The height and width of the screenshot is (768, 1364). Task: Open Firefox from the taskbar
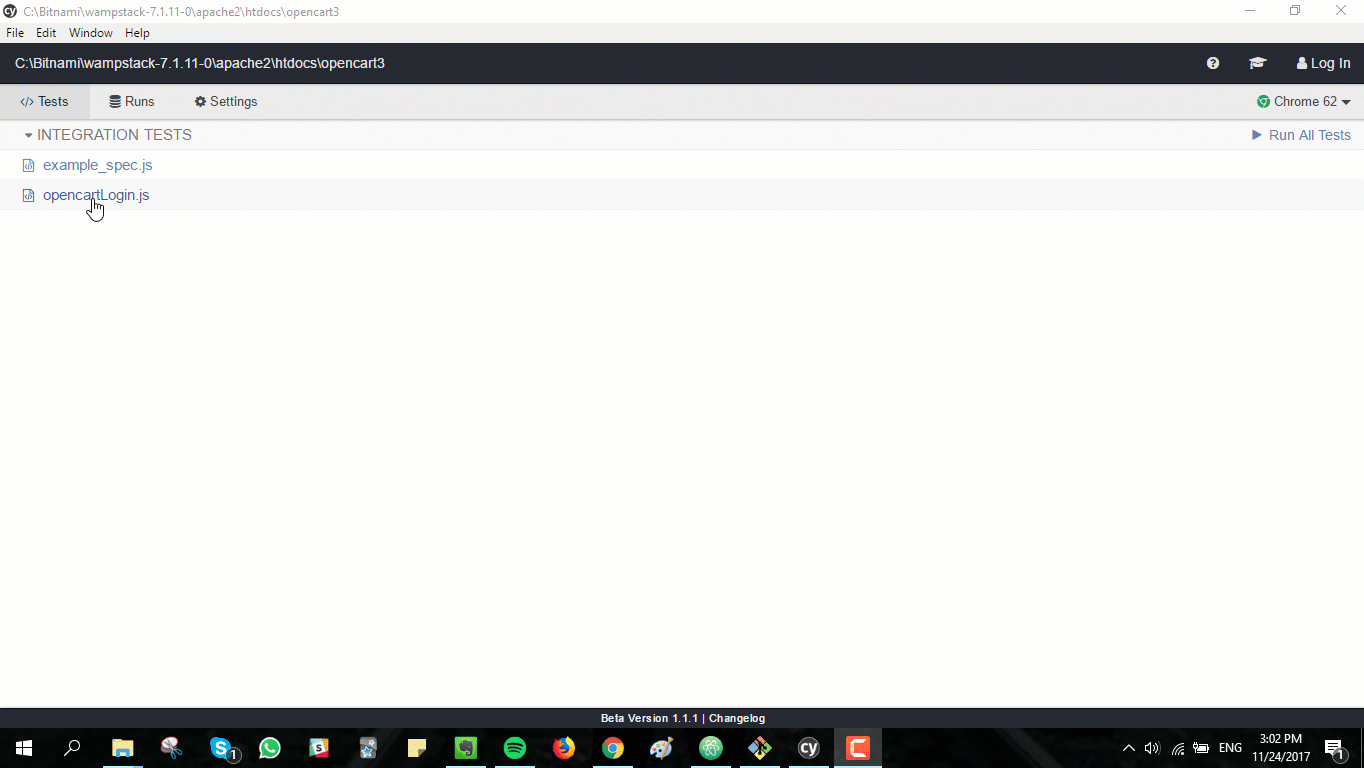[x=564, y=748]
